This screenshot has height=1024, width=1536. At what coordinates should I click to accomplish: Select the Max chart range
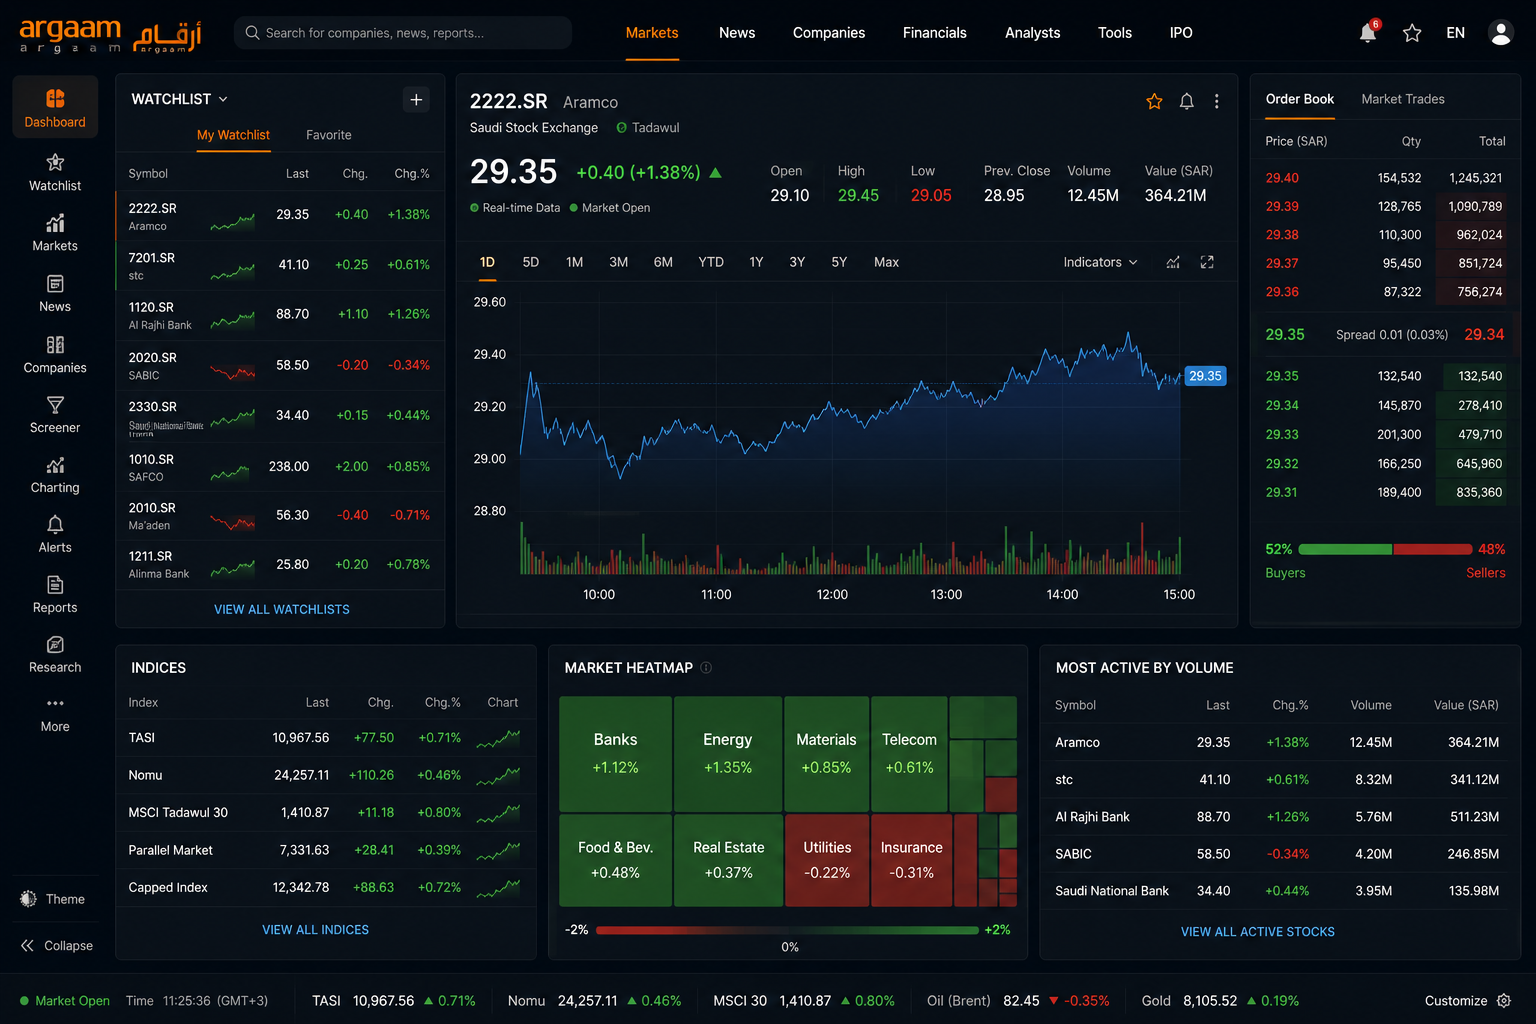(887, 262)
